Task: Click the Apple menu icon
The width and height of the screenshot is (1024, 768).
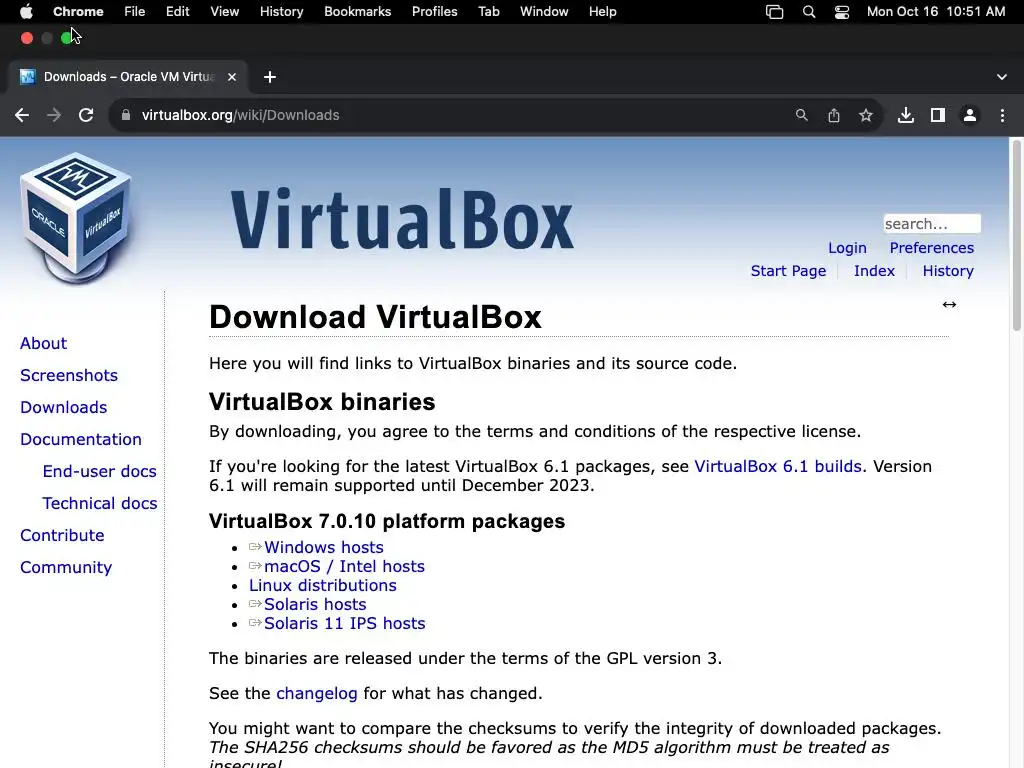Action: [26, 12]
